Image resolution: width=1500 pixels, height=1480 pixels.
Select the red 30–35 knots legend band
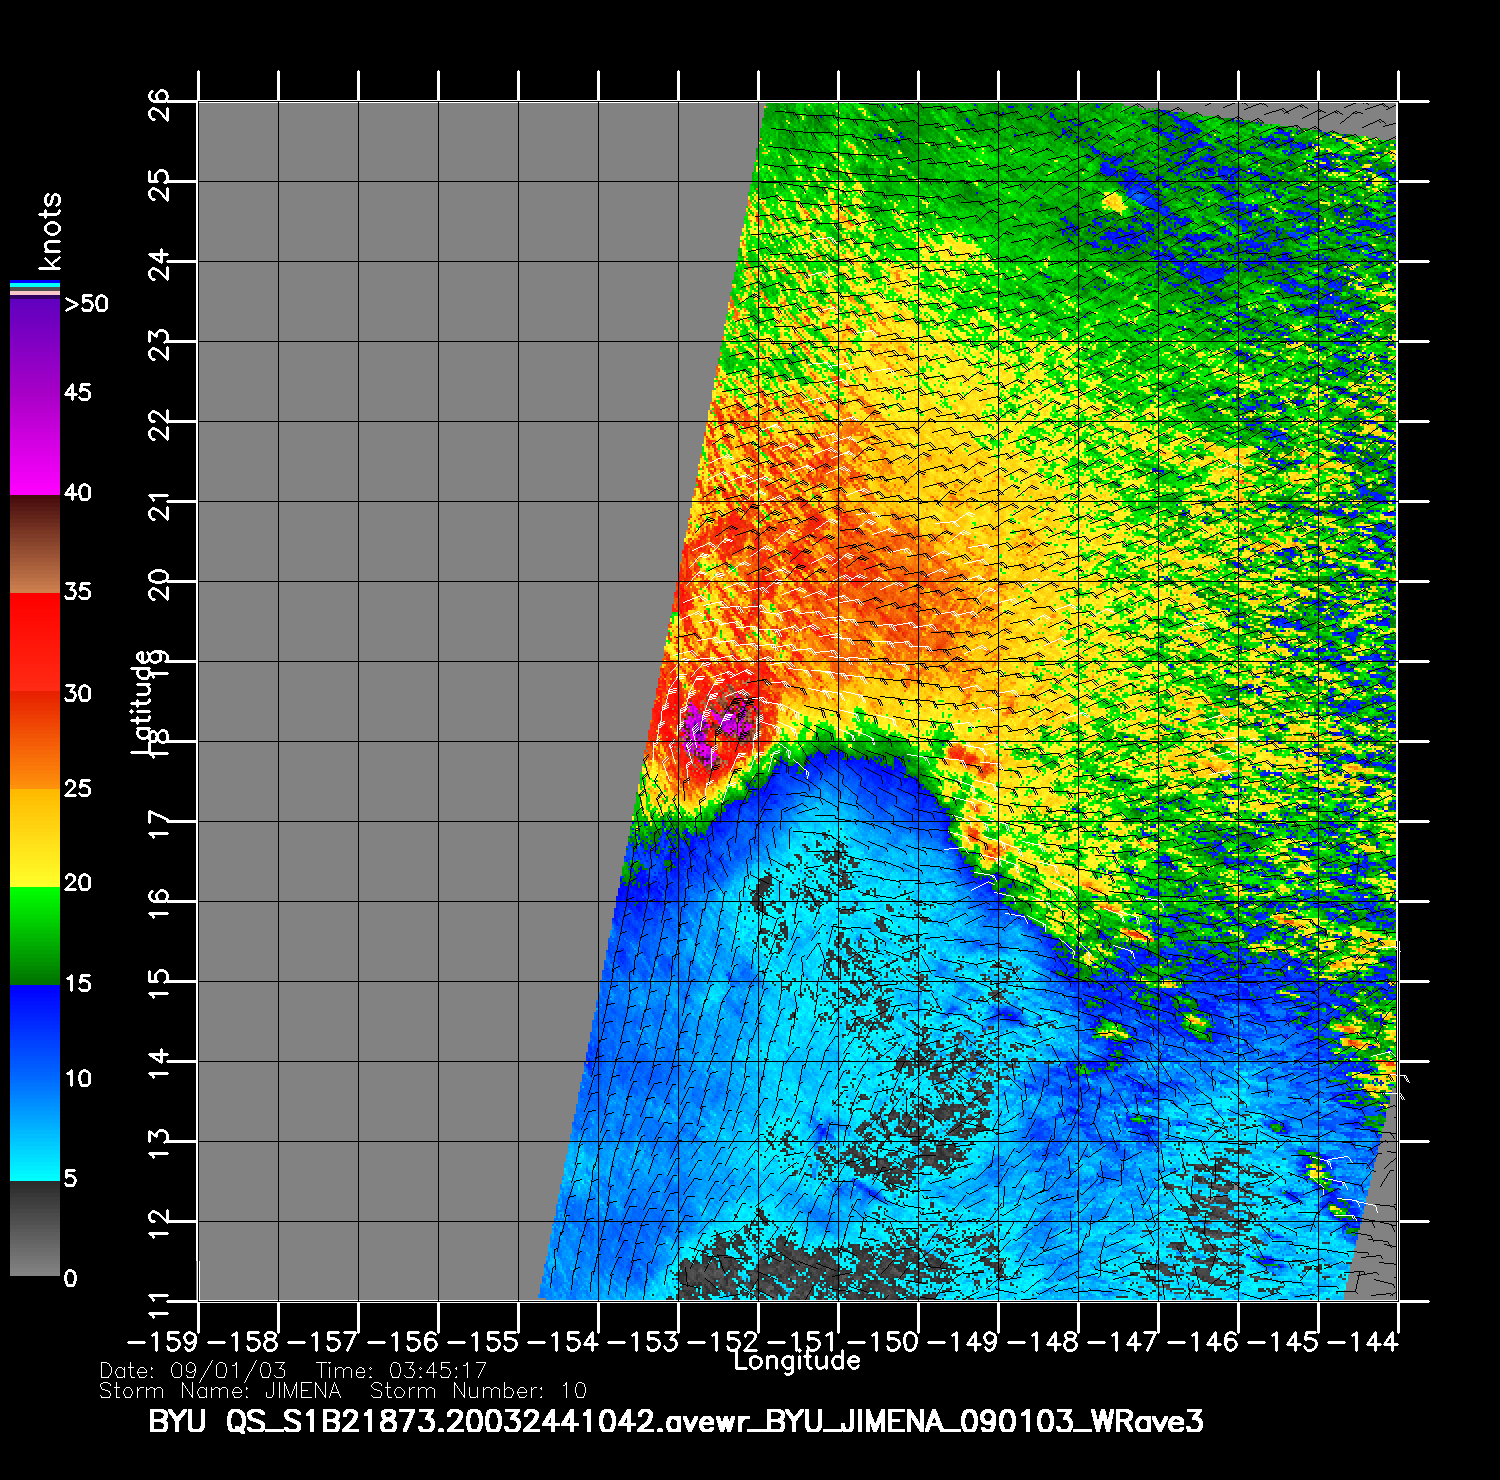(x=34, y=640)
